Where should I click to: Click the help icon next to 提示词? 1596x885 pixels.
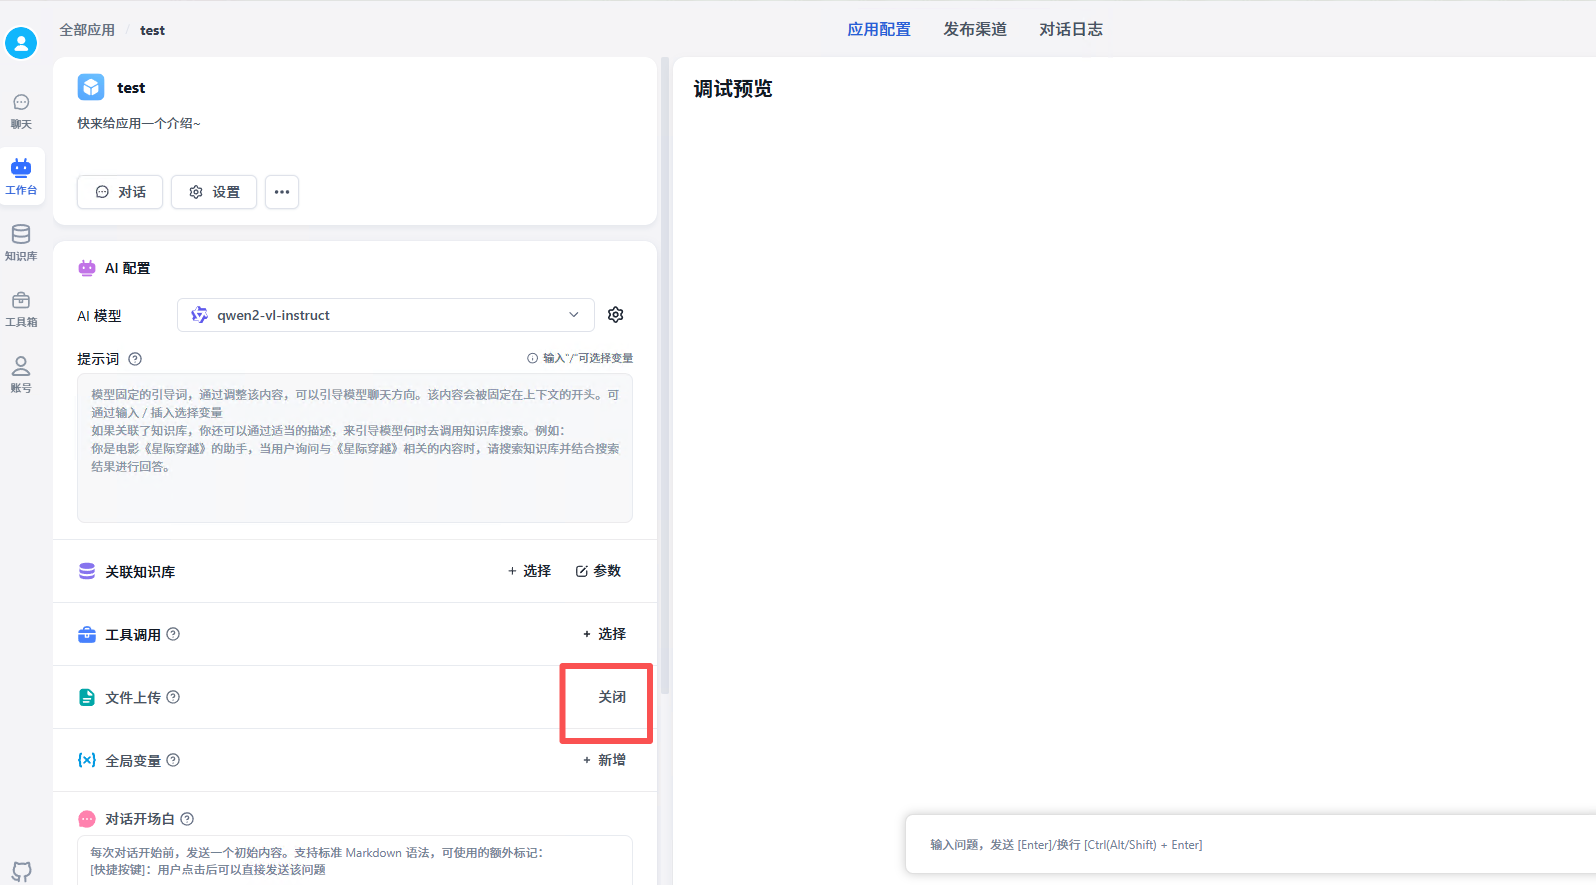click(135, 359)
